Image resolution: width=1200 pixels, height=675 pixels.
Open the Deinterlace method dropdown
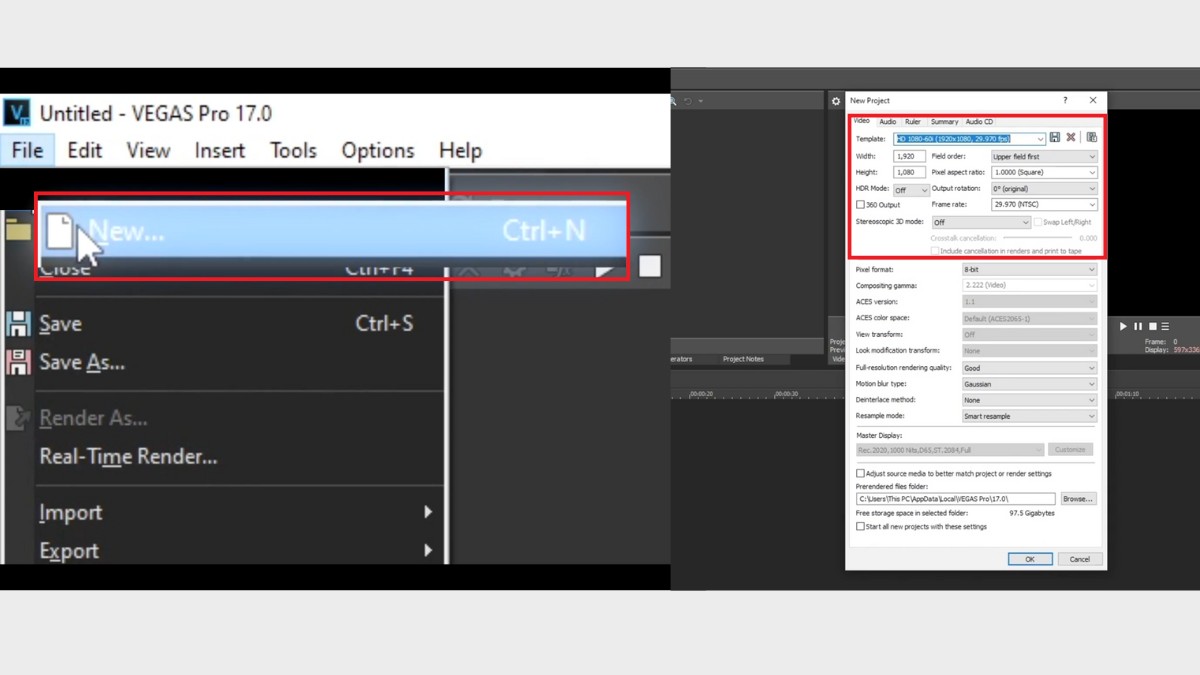pyautogui.click(x=1029, y=400)
